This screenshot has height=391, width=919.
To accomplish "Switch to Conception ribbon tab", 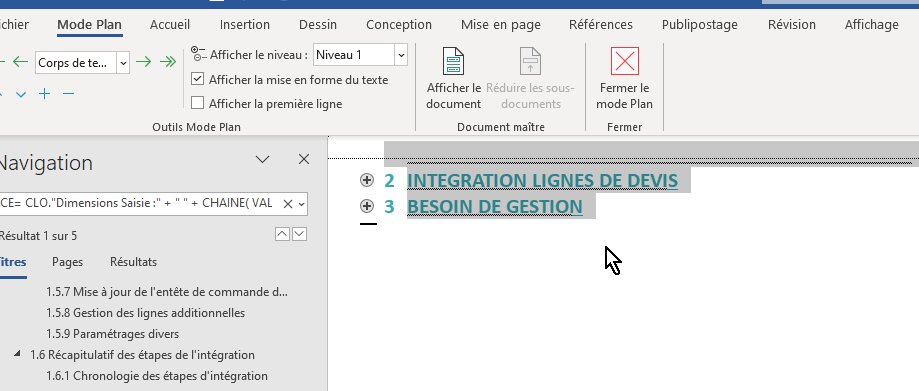I will pos(399,25).
